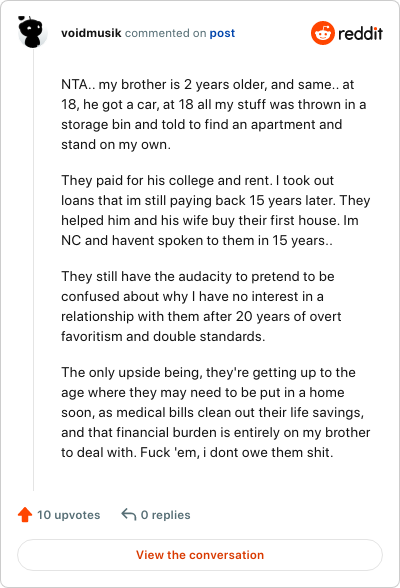Click the "commented on" label
400x588 pixels.
click(165, 33)
